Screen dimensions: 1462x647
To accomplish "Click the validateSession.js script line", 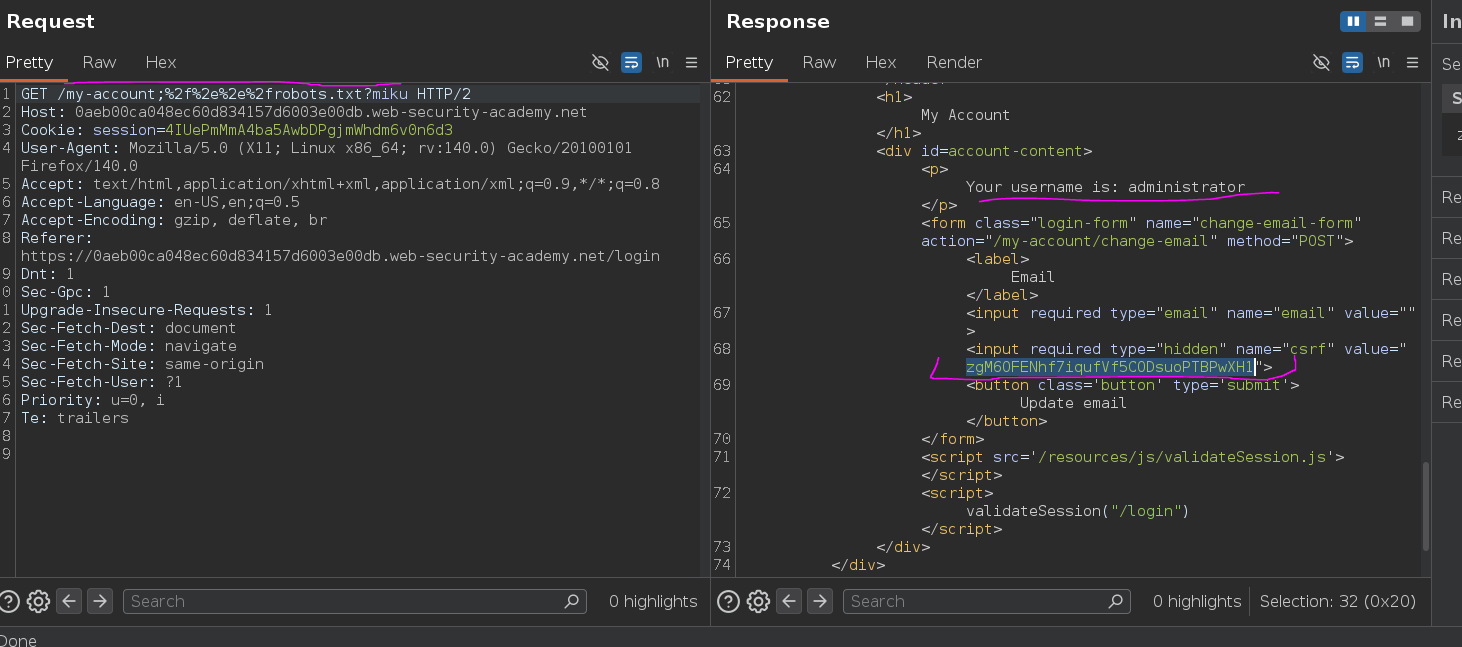I will click(1132, 457).
